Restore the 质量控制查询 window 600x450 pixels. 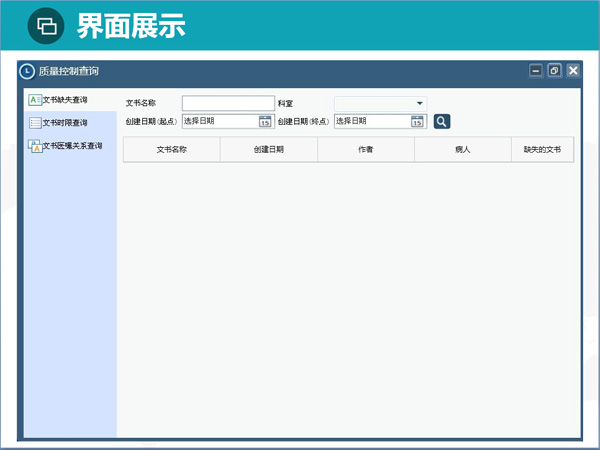554,71
